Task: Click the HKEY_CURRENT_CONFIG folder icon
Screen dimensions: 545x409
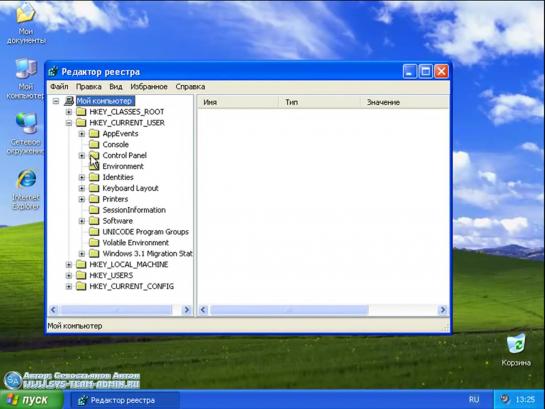Action: click(x=81, y=286)
